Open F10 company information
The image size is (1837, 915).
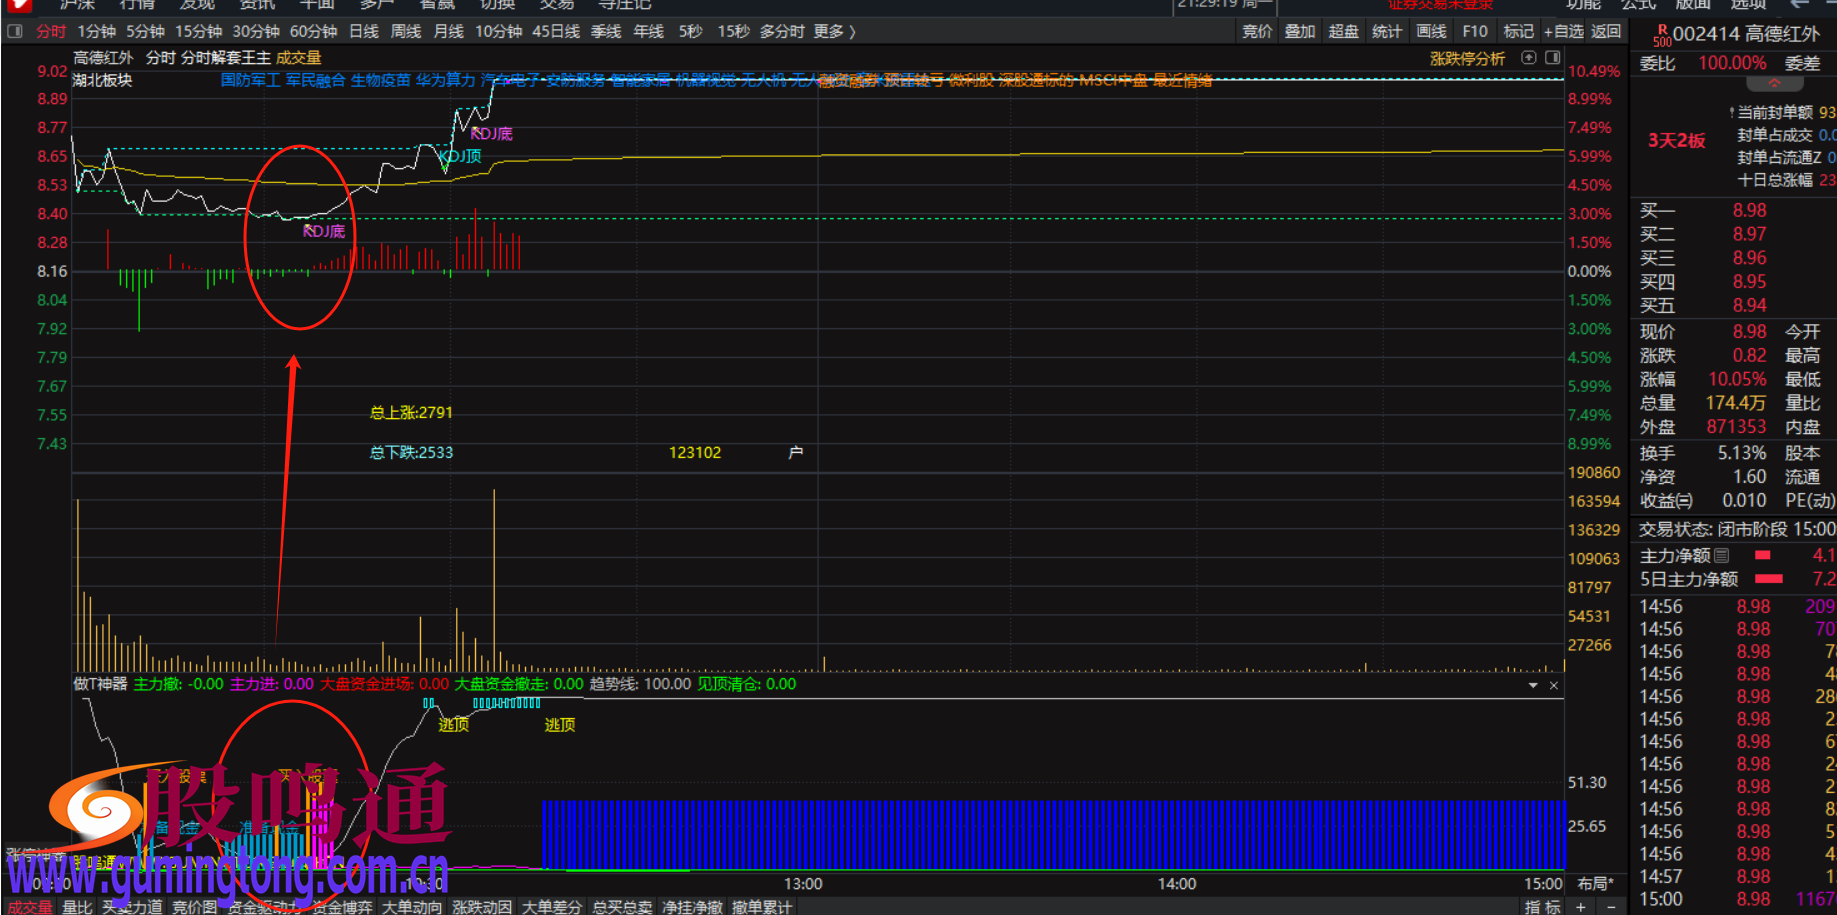(1474, 31)
